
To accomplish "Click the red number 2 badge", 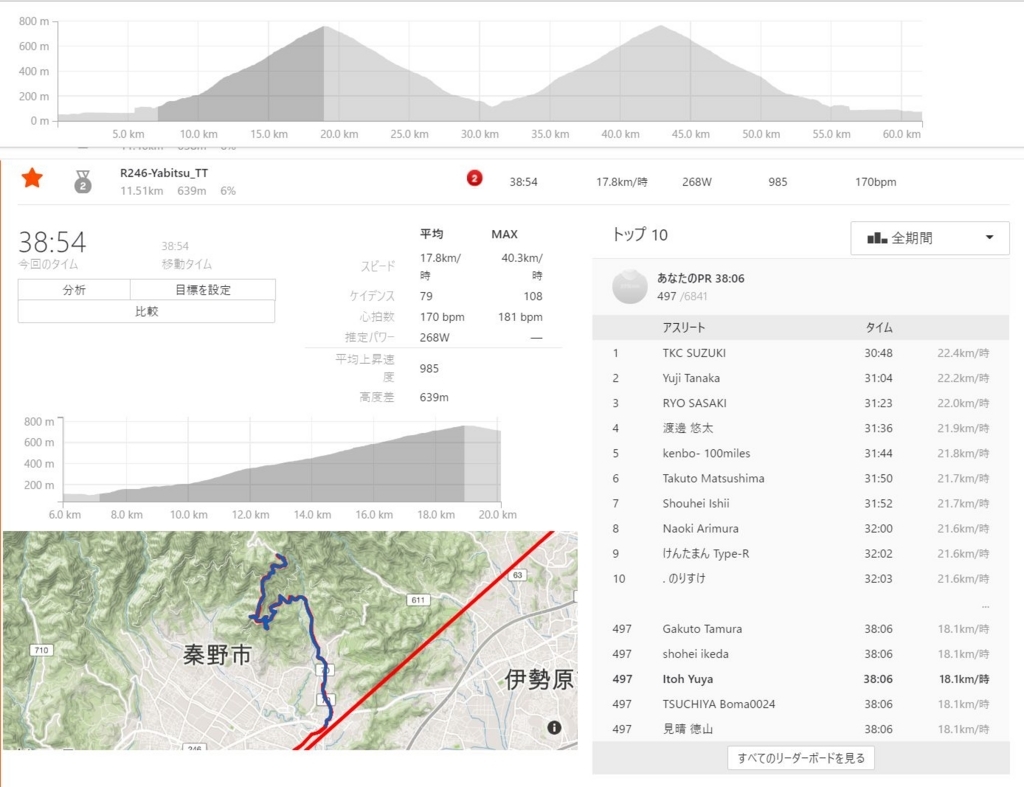I will (475, 178).
